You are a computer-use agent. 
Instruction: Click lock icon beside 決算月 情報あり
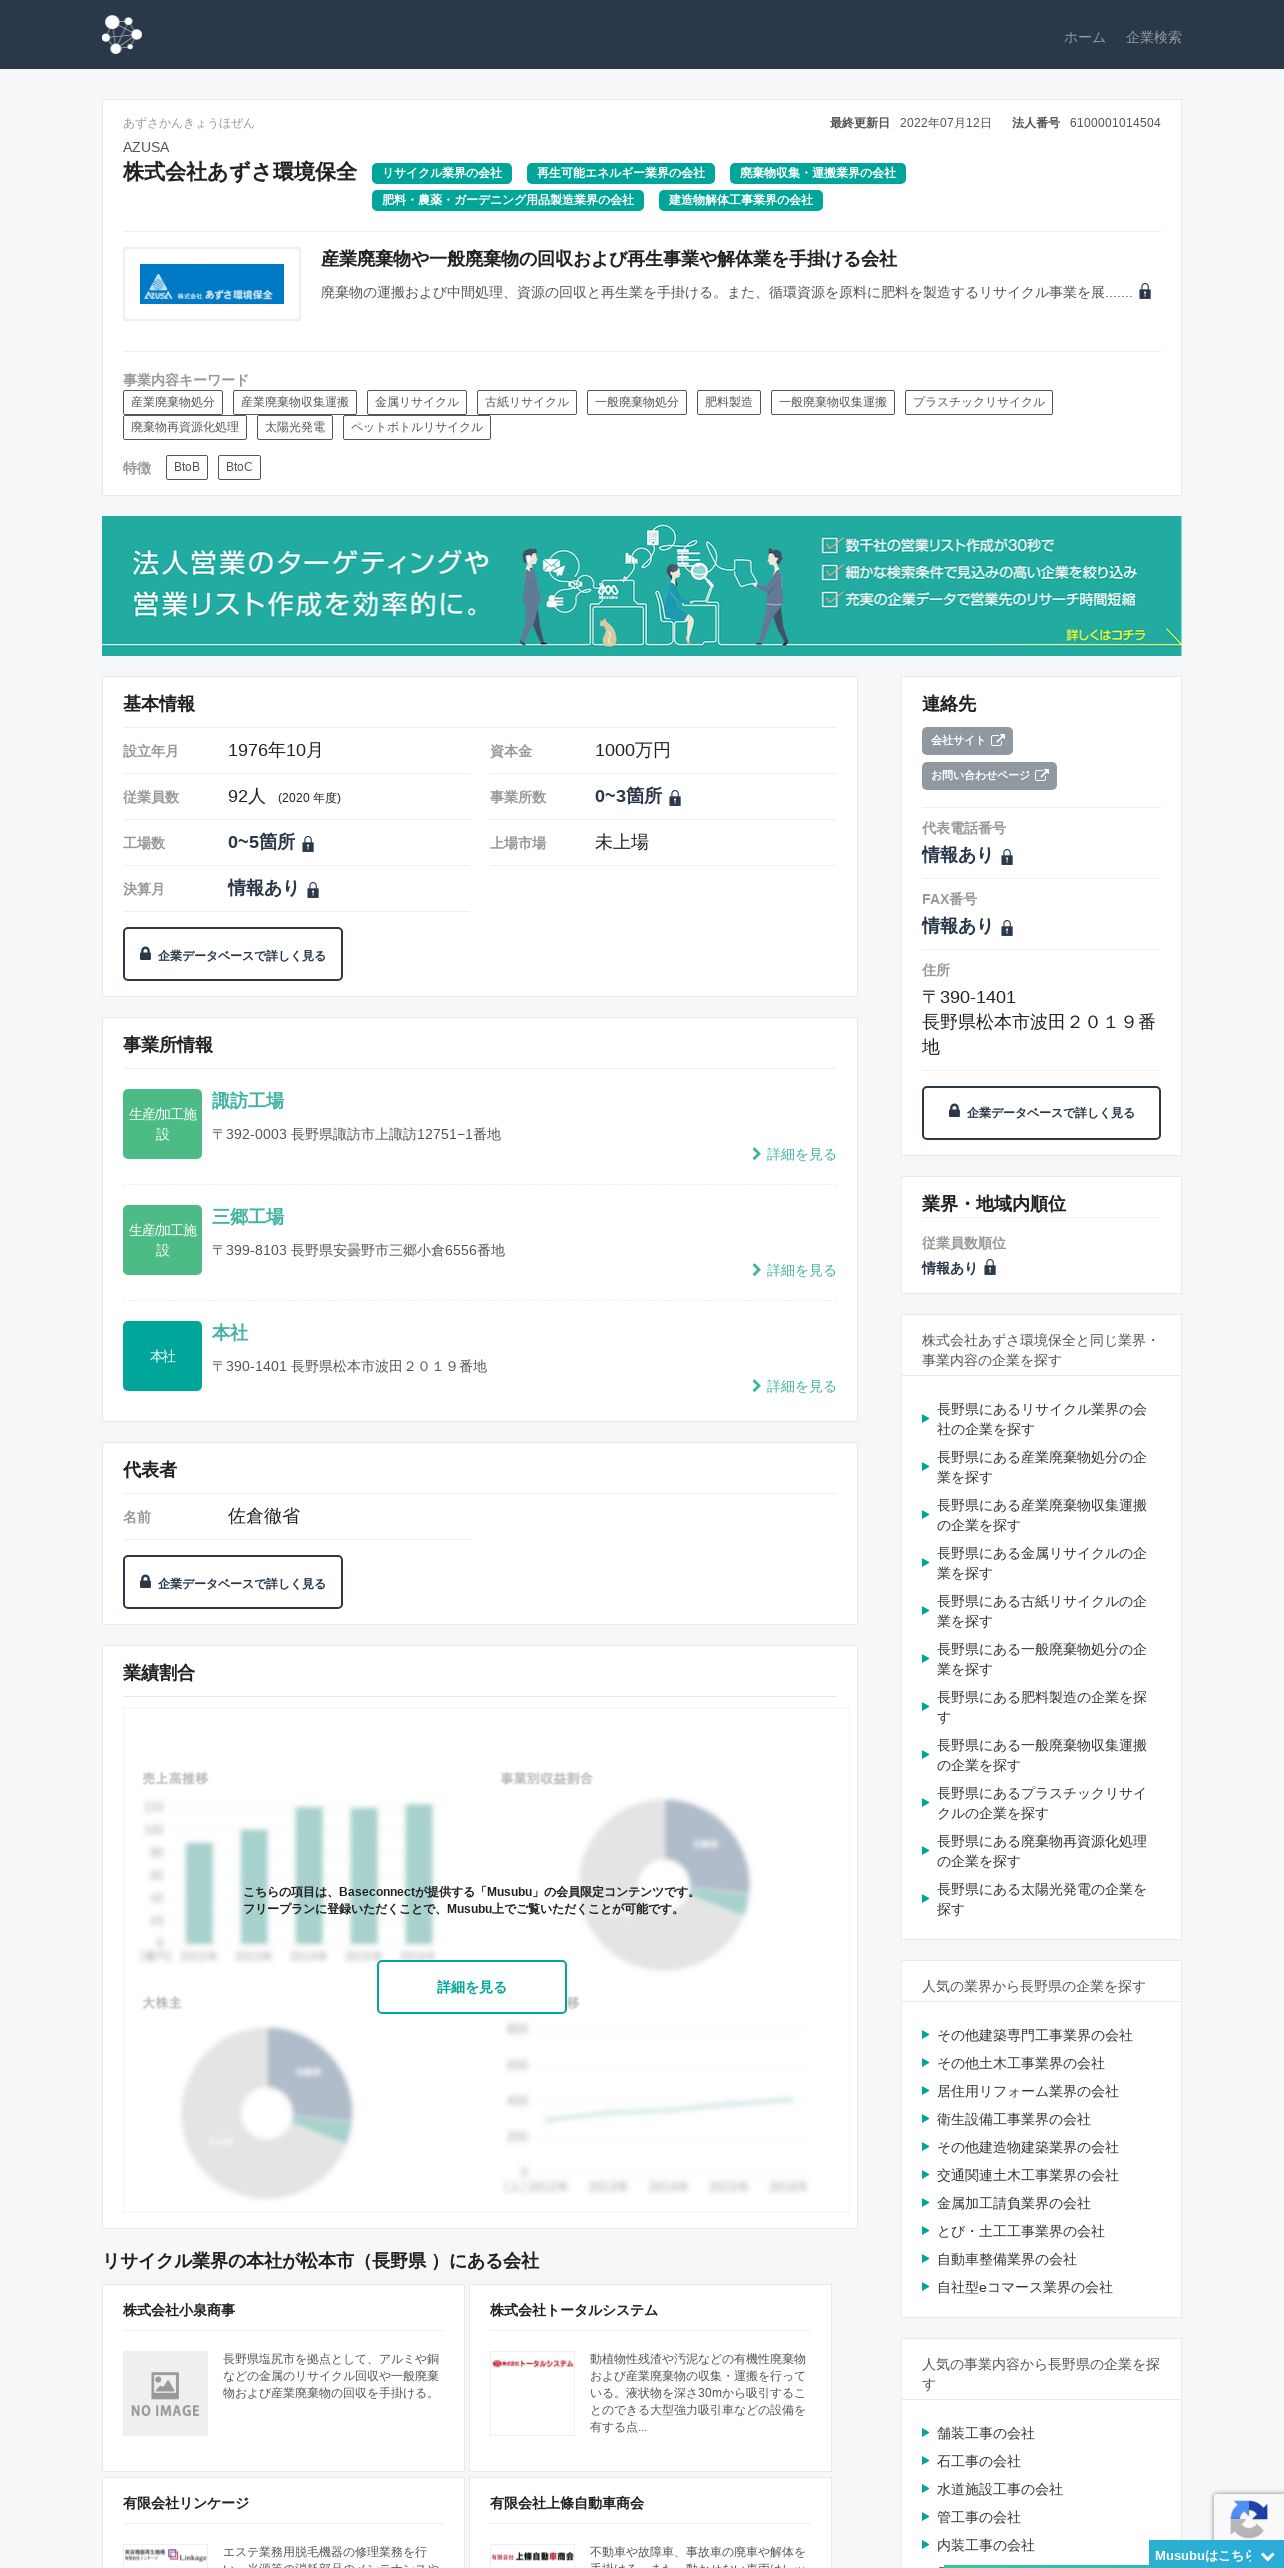pos(313,890)
